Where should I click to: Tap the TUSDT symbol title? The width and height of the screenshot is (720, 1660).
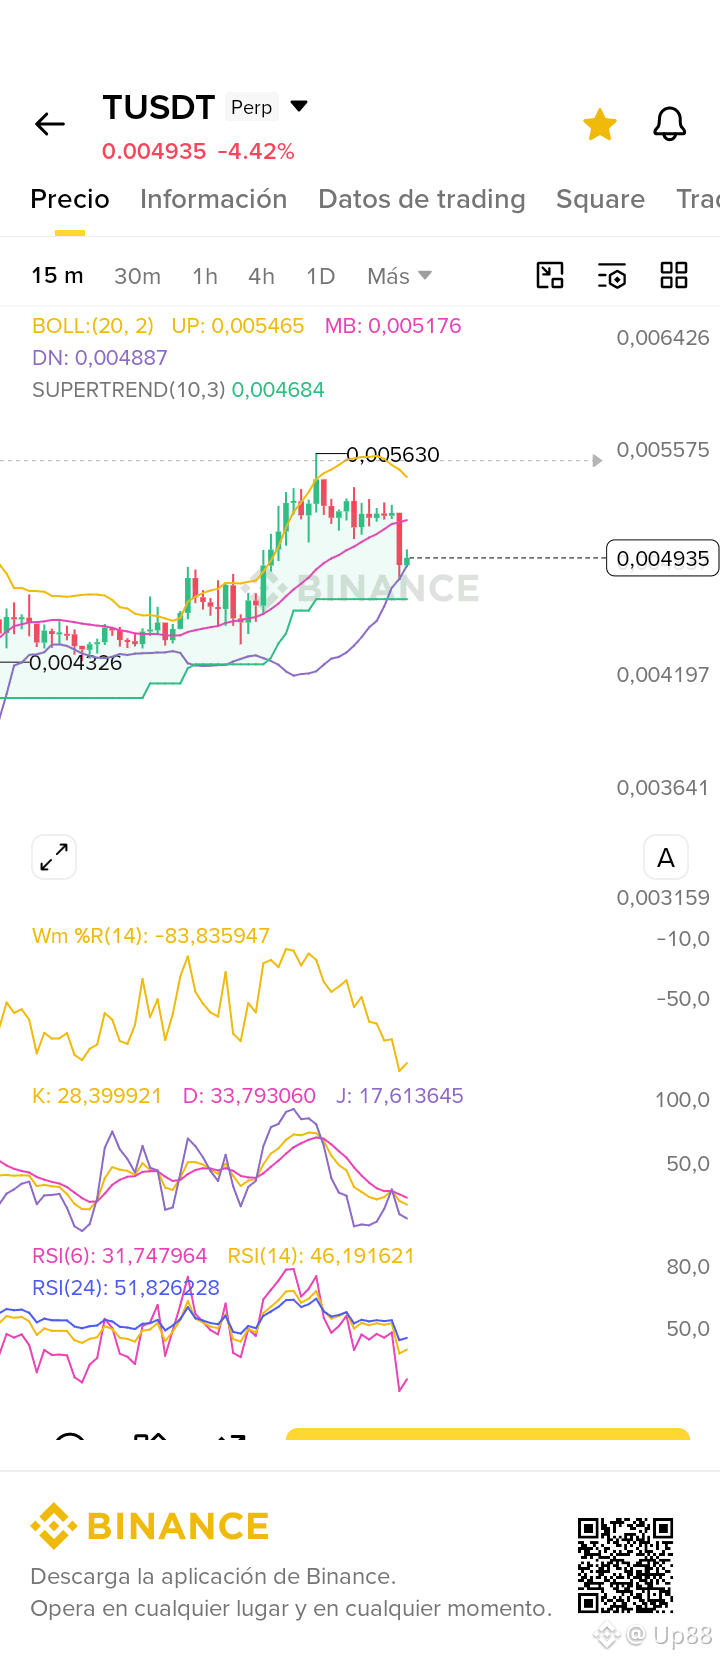[158, 107]
